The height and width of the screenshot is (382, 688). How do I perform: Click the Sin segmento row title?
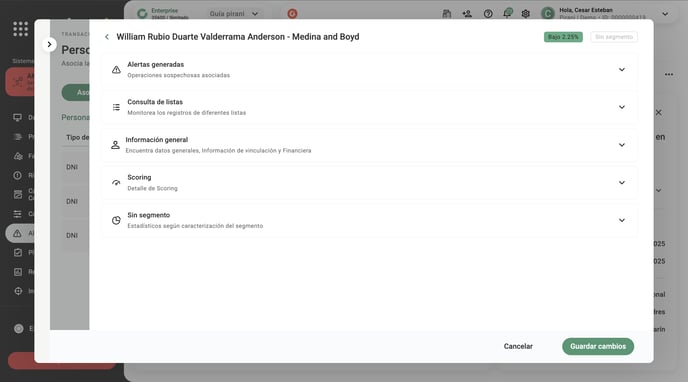(148, 215)
